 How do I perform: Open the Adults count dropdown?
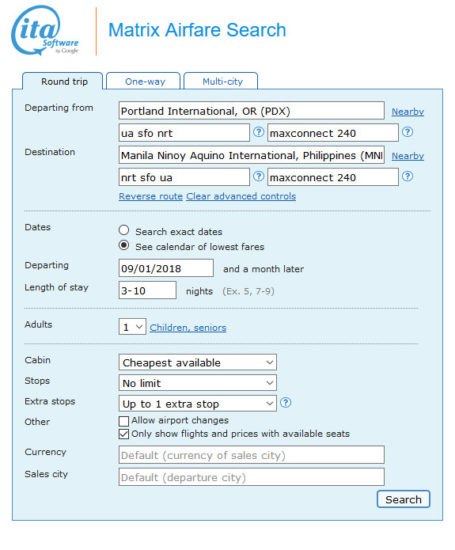pos(132,327)
